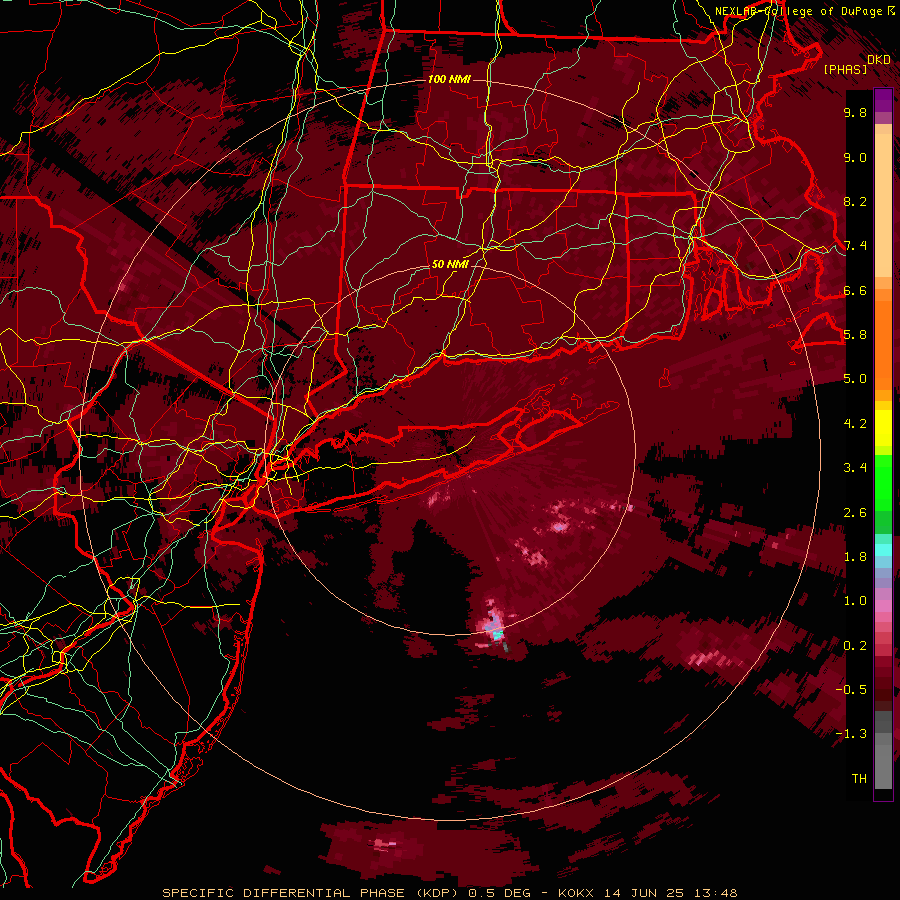The width and height of the screenshot is (900, 900).
Task: Select the -1.3 scale value
Action: click(x=851, y=734)
